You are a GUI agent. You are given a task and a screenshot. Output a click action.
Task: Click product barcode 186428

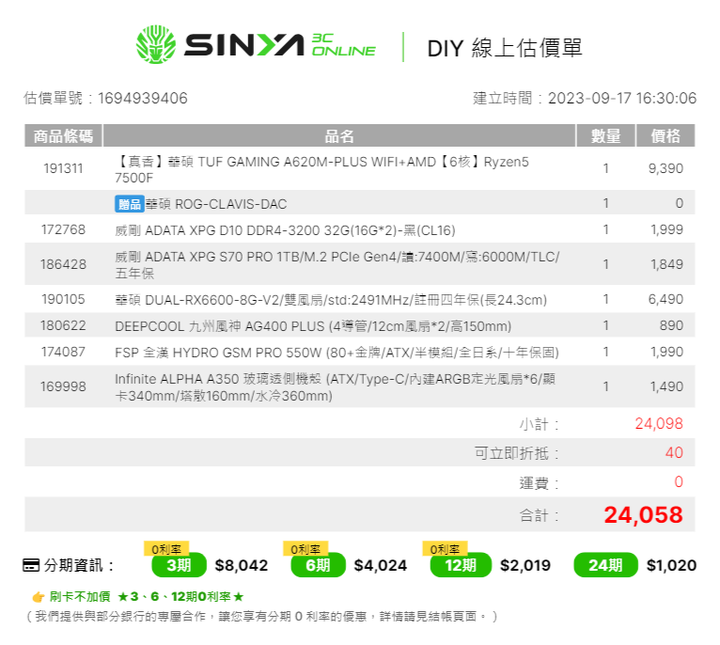coord(63,264)
